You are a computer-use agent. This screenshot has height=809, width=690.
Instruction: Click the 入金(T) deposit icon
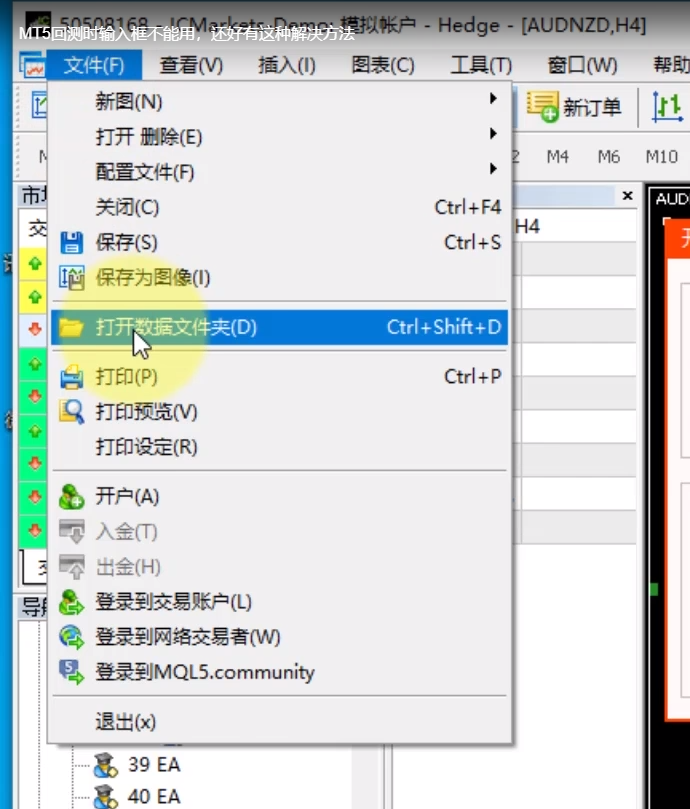tap(72, 531)
